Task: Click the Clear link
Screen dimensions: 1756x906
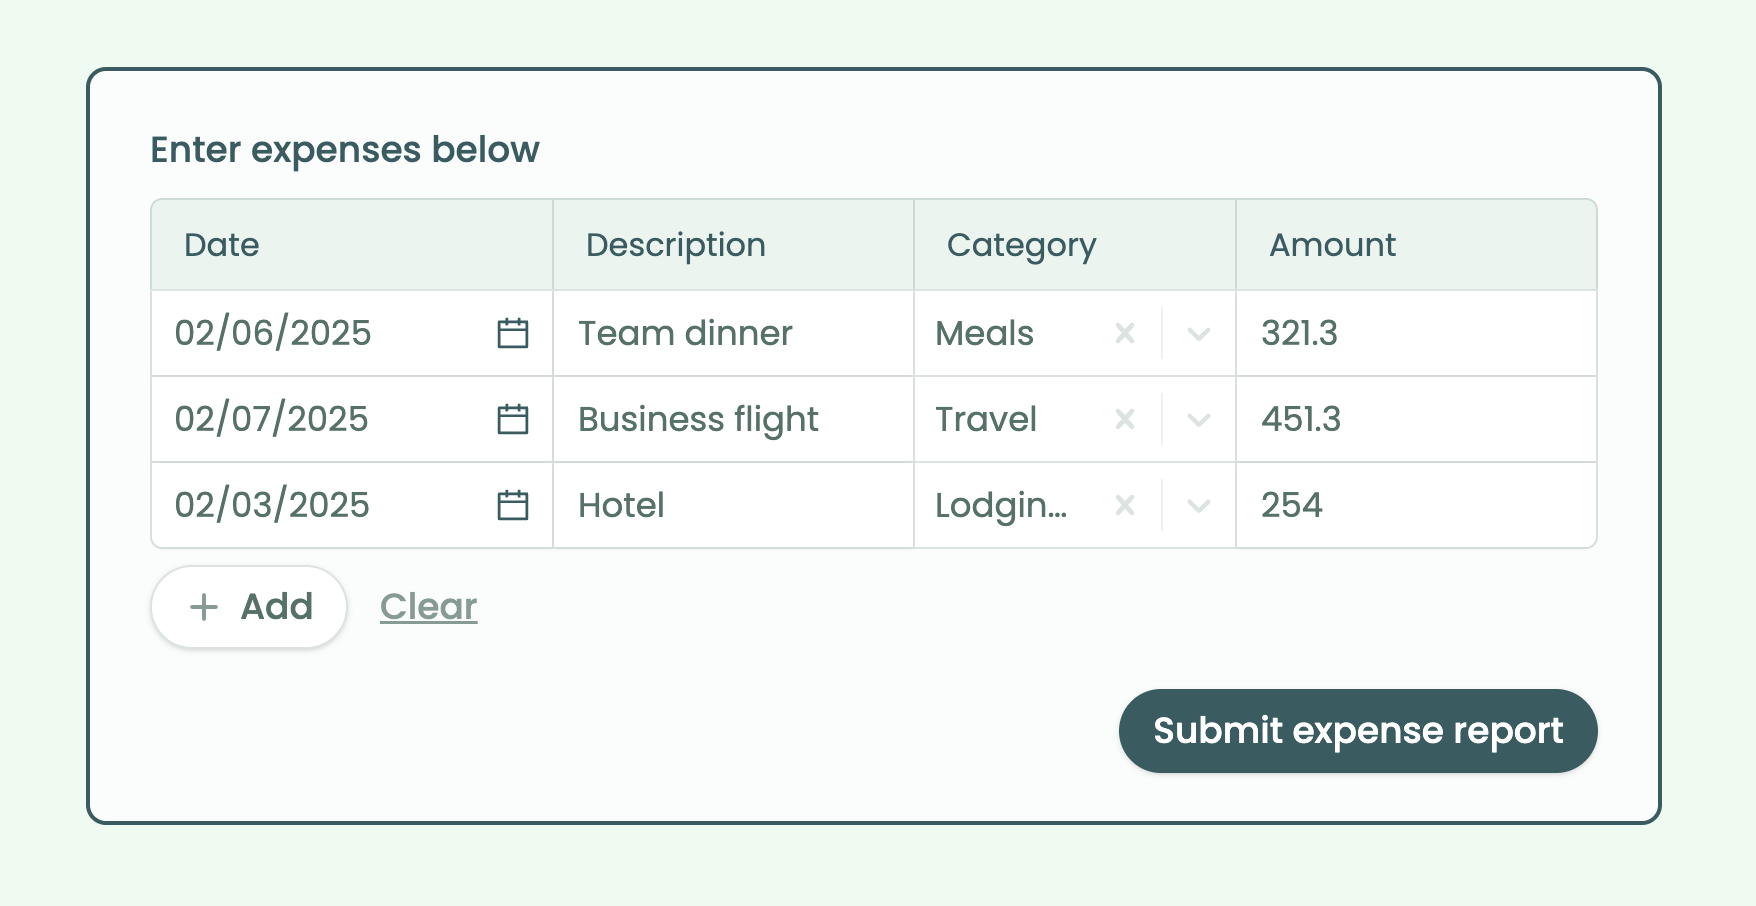Action: tap(428, 607)
